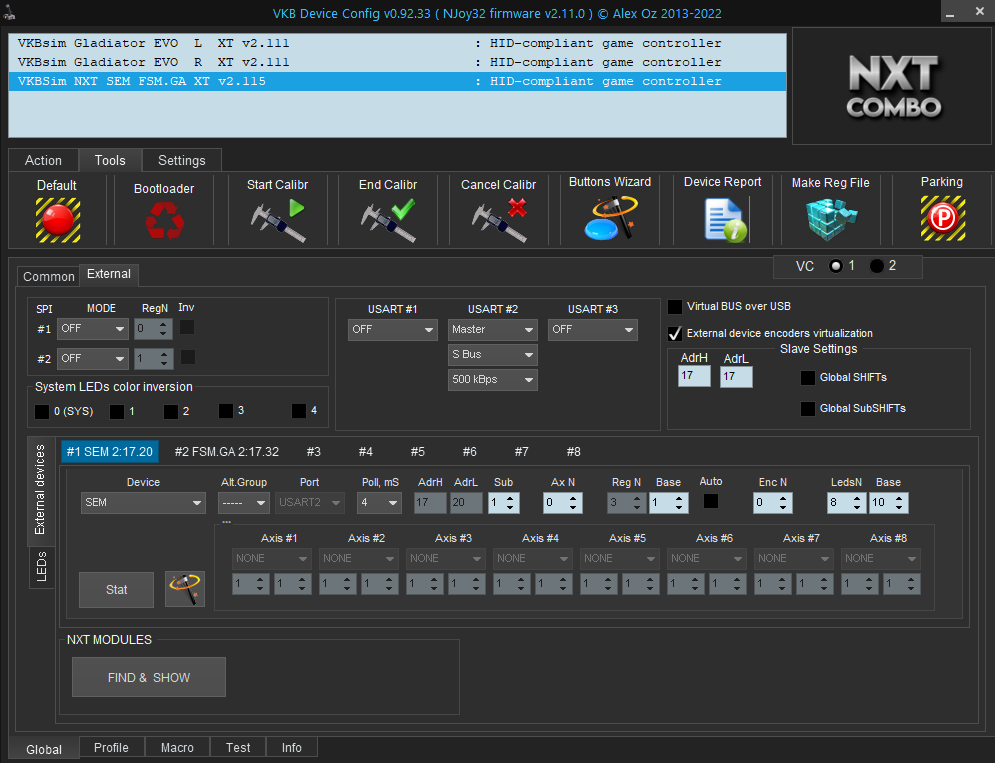Open the Device Report document icon
995x763 pixels.
[x=725, y=220]
